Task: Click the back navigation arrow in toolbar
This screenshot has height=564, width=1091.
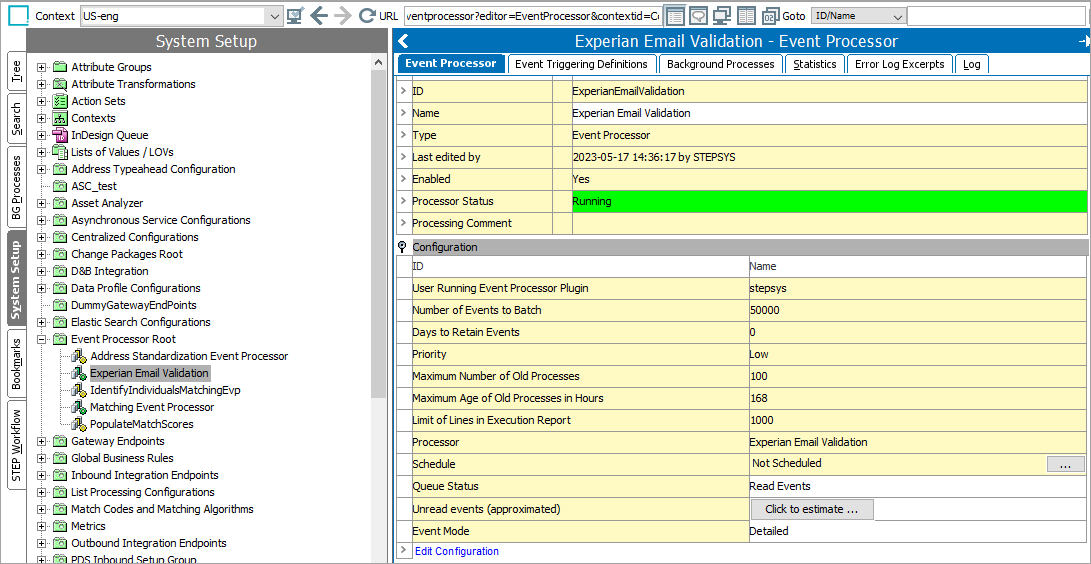Action: [319, 16]
